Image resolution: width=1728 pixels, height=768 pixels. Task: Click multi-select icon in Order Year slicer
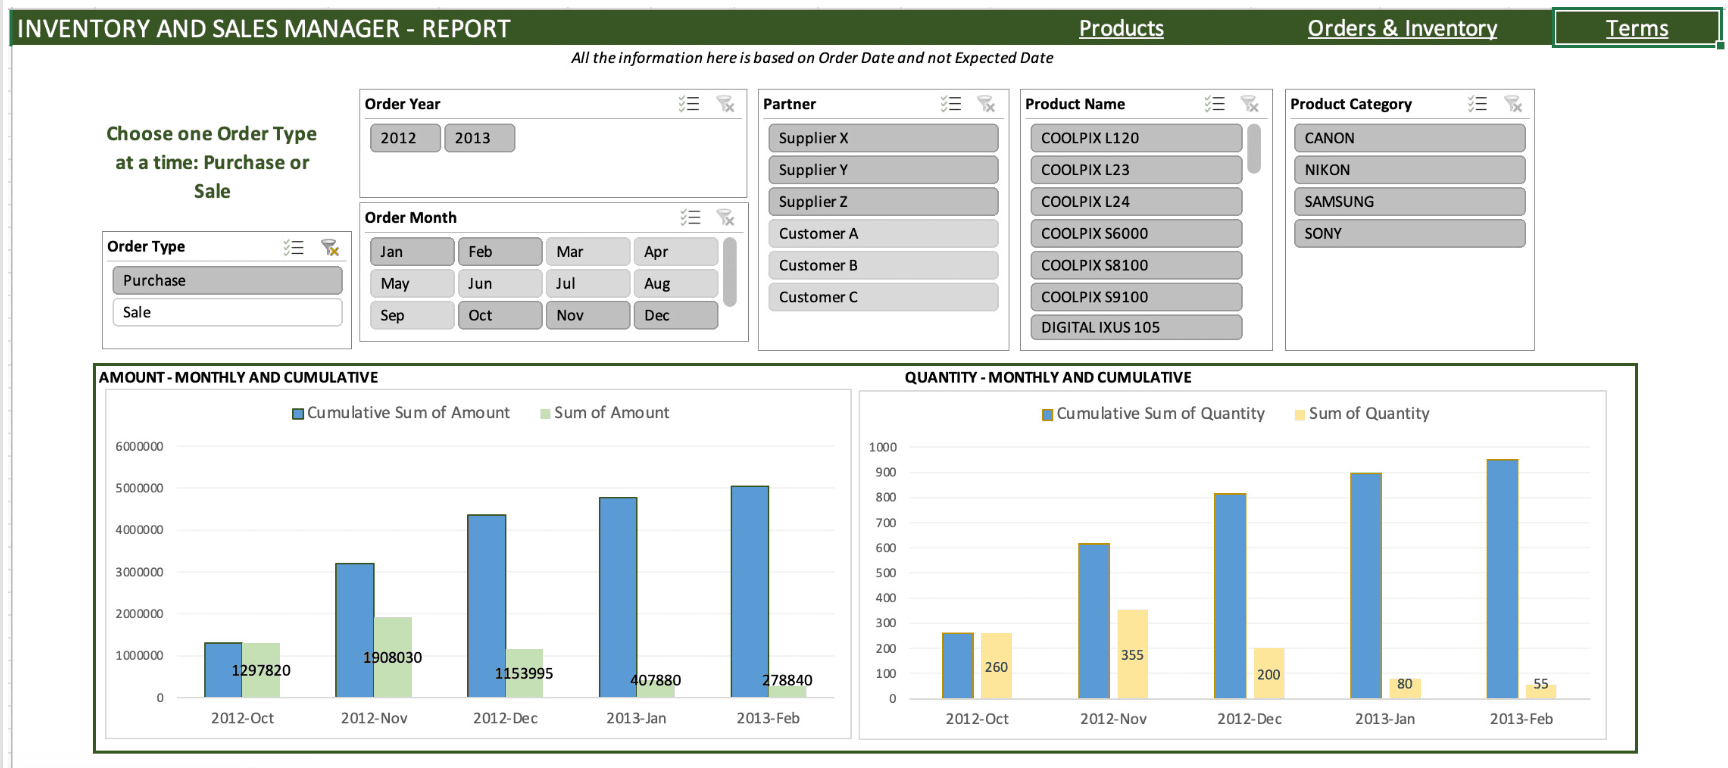click(688, 104)
